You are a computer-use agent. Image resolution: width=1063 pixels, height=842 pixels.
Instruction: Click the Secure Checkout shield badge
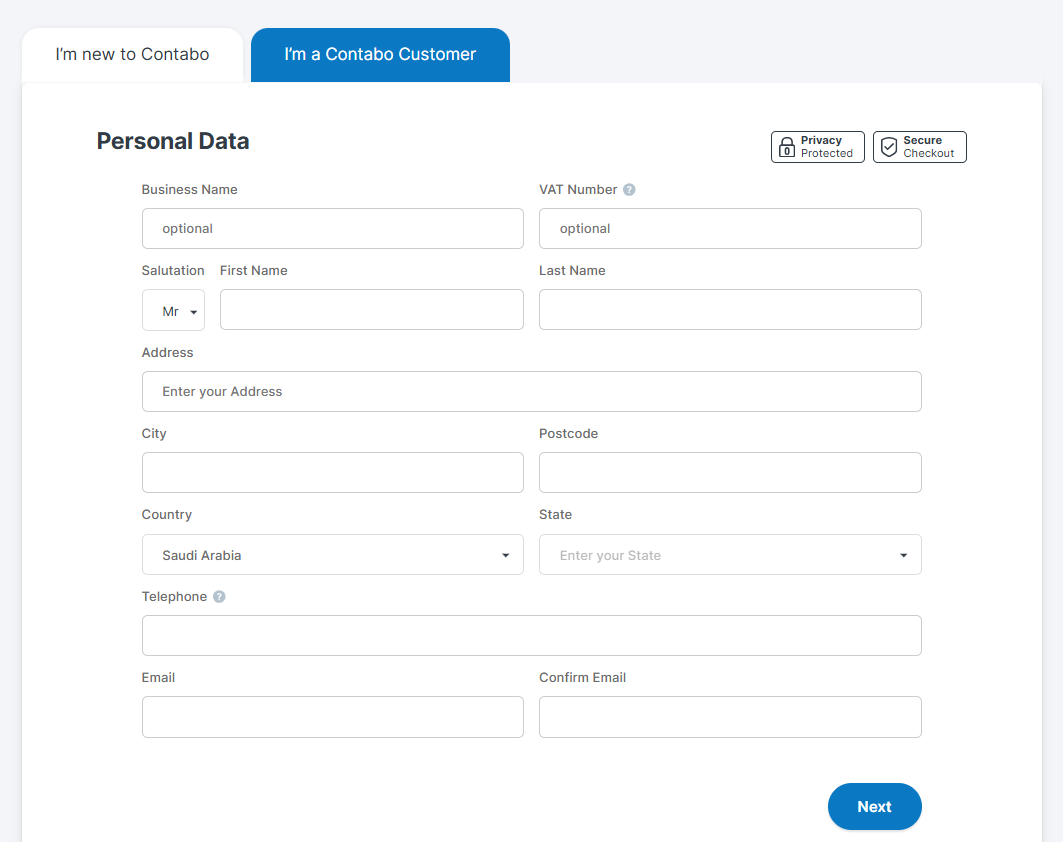(920, 147)
